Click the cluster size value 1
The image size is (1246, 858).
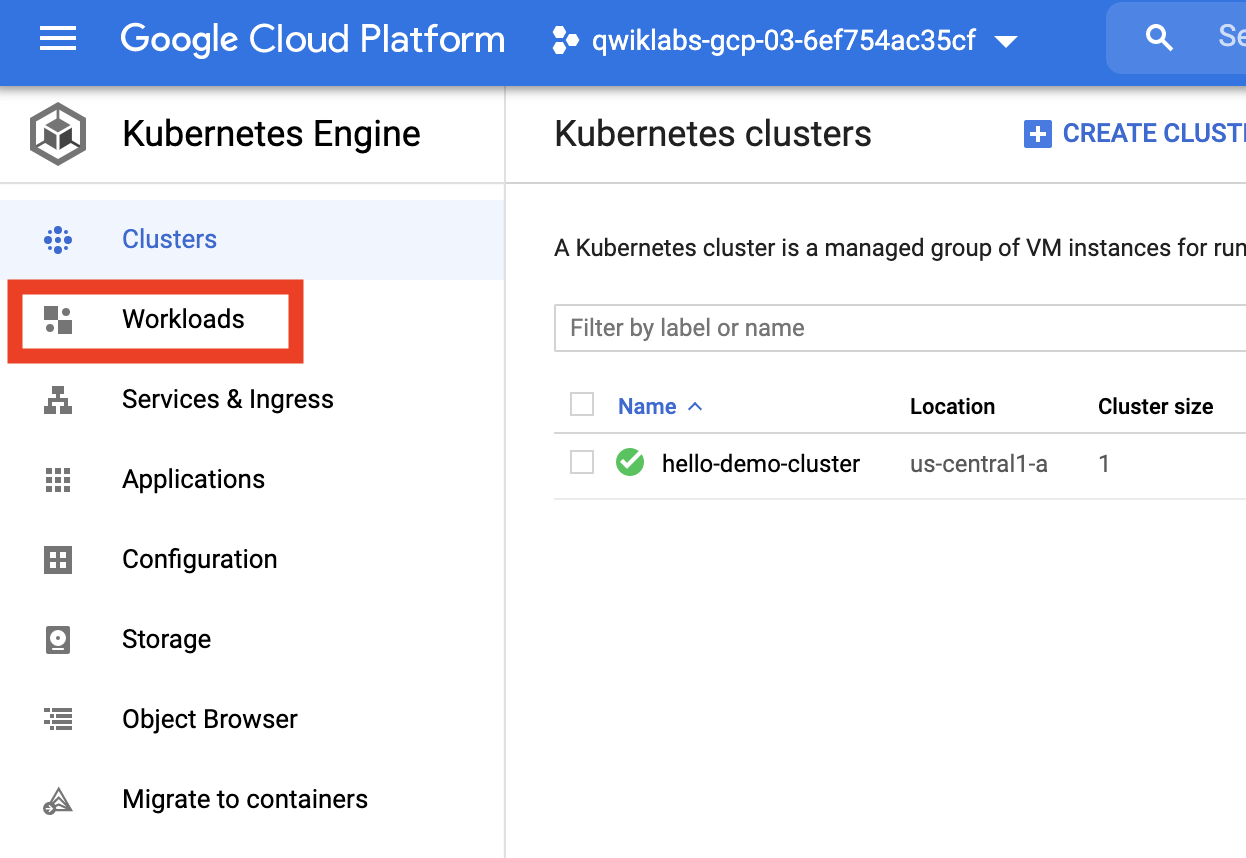pos(1104,464)
